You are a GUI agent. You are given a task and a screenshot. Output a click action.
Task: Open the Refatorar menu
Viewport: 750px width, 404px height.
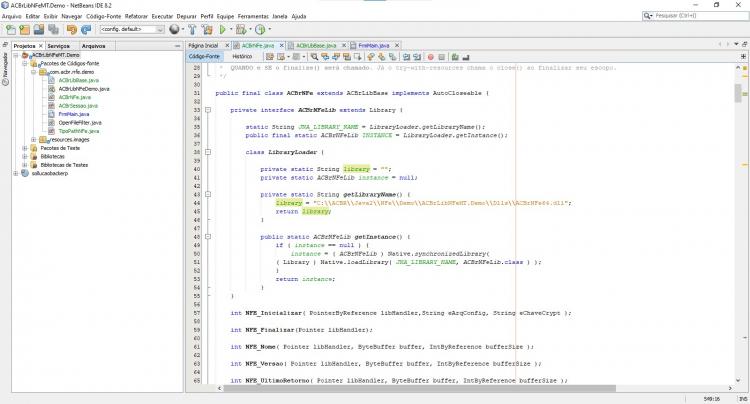point(136,16)
